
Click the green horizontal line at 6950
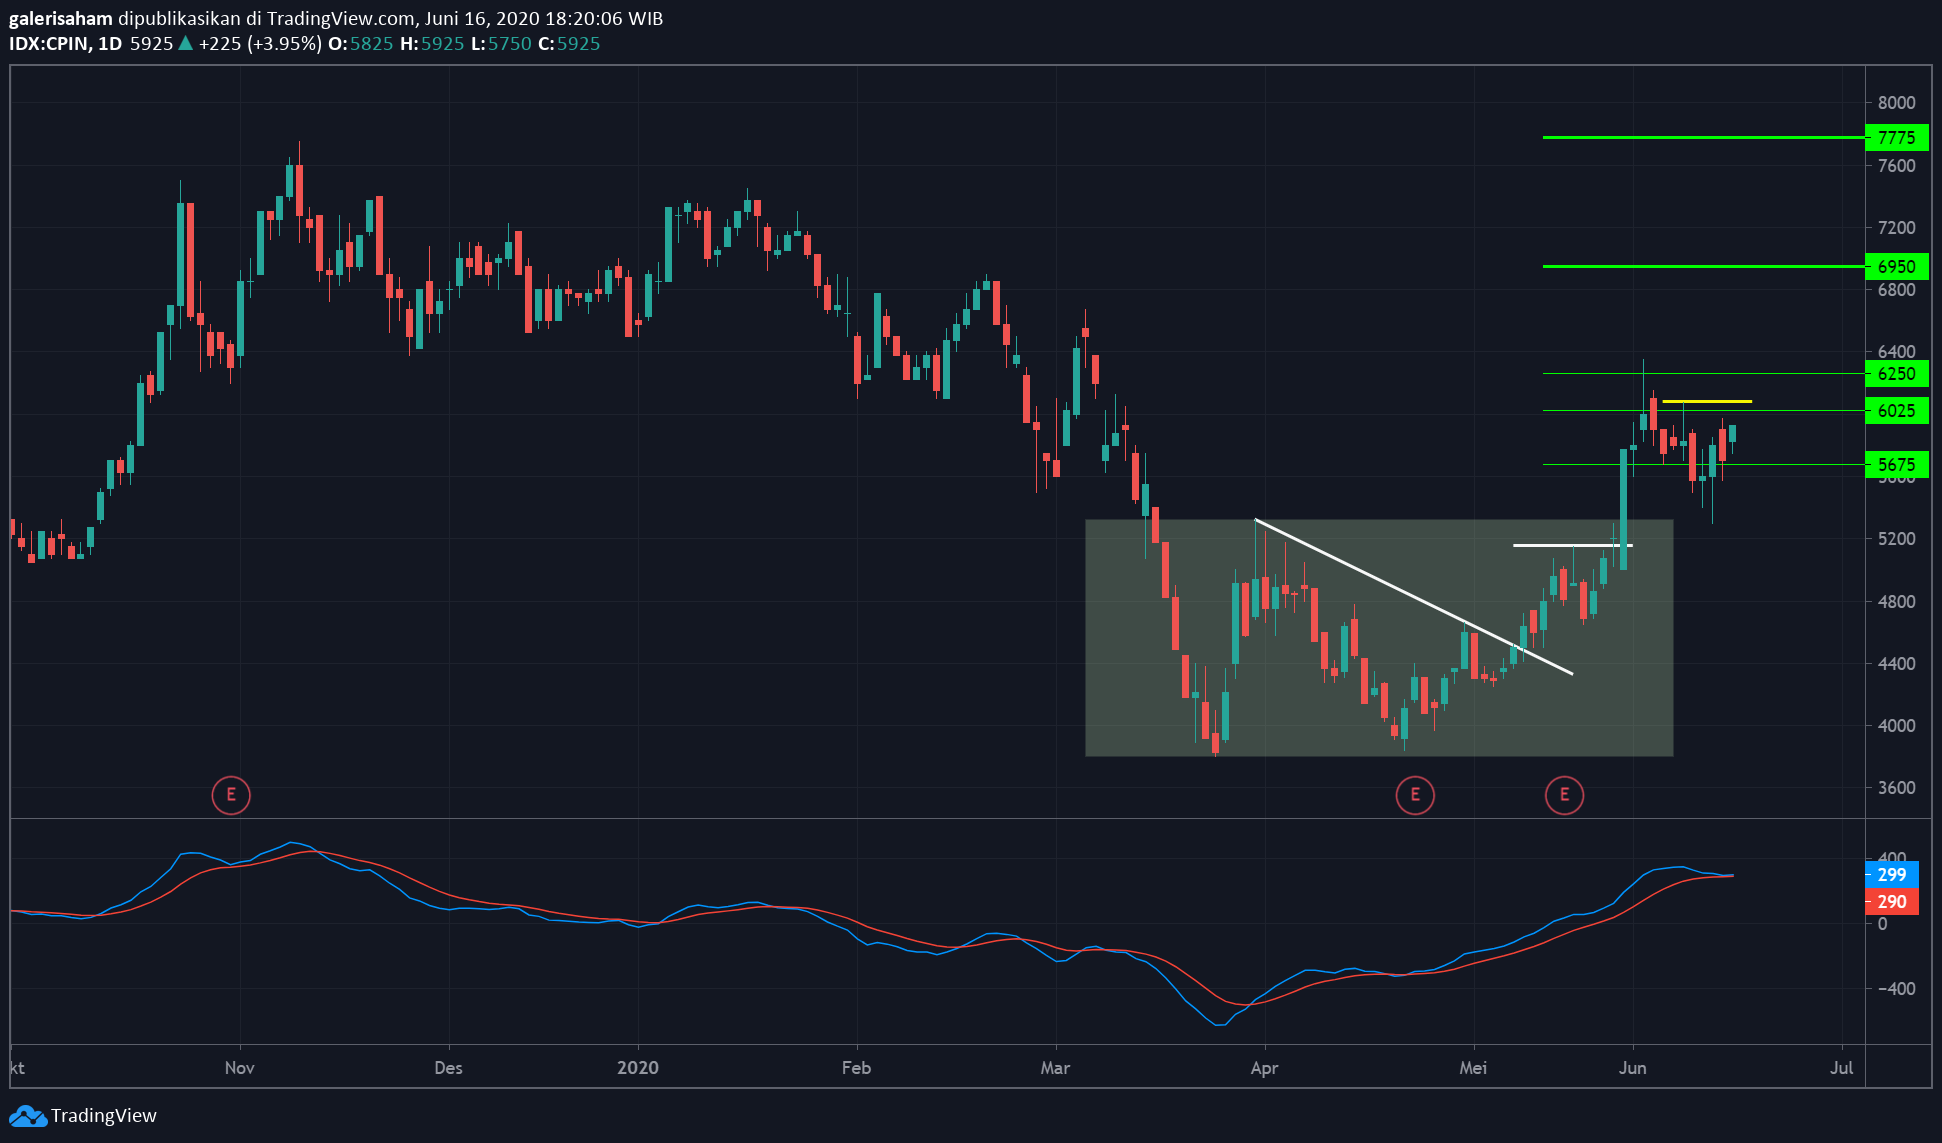pyautogui.click(x=1704, y=267)
